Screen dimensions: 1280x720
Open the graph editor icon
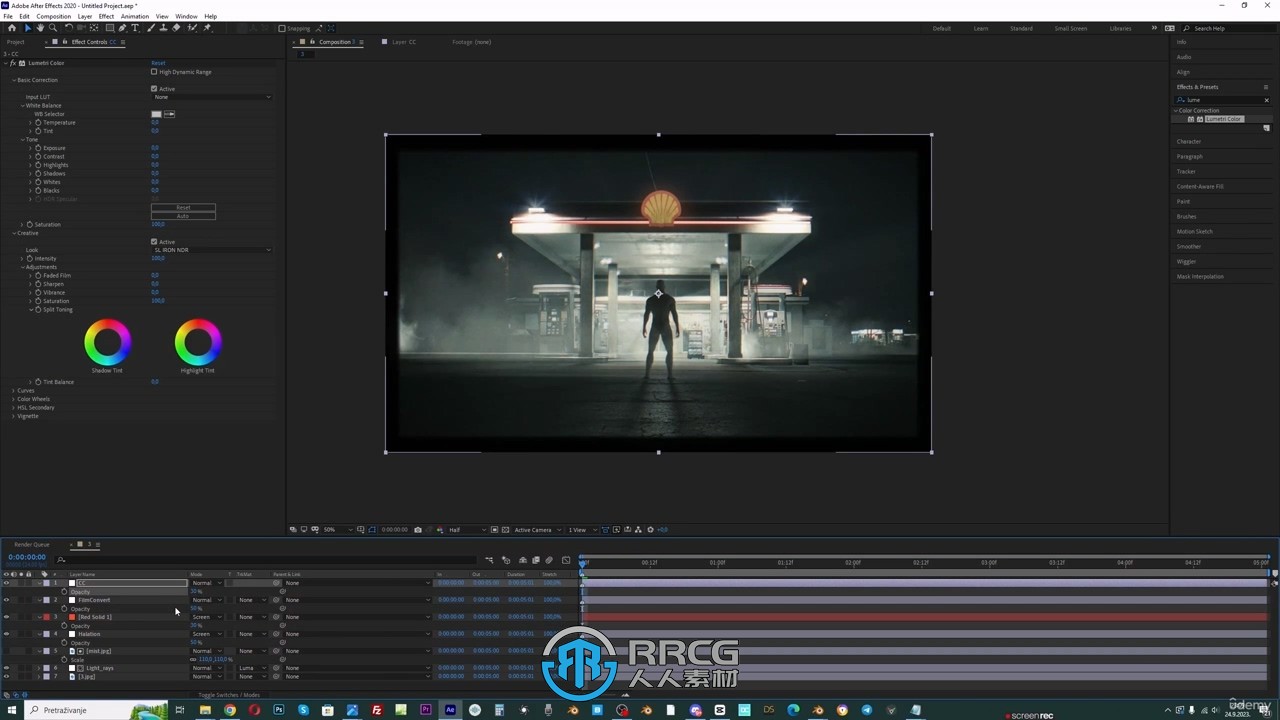pos(566,560)
